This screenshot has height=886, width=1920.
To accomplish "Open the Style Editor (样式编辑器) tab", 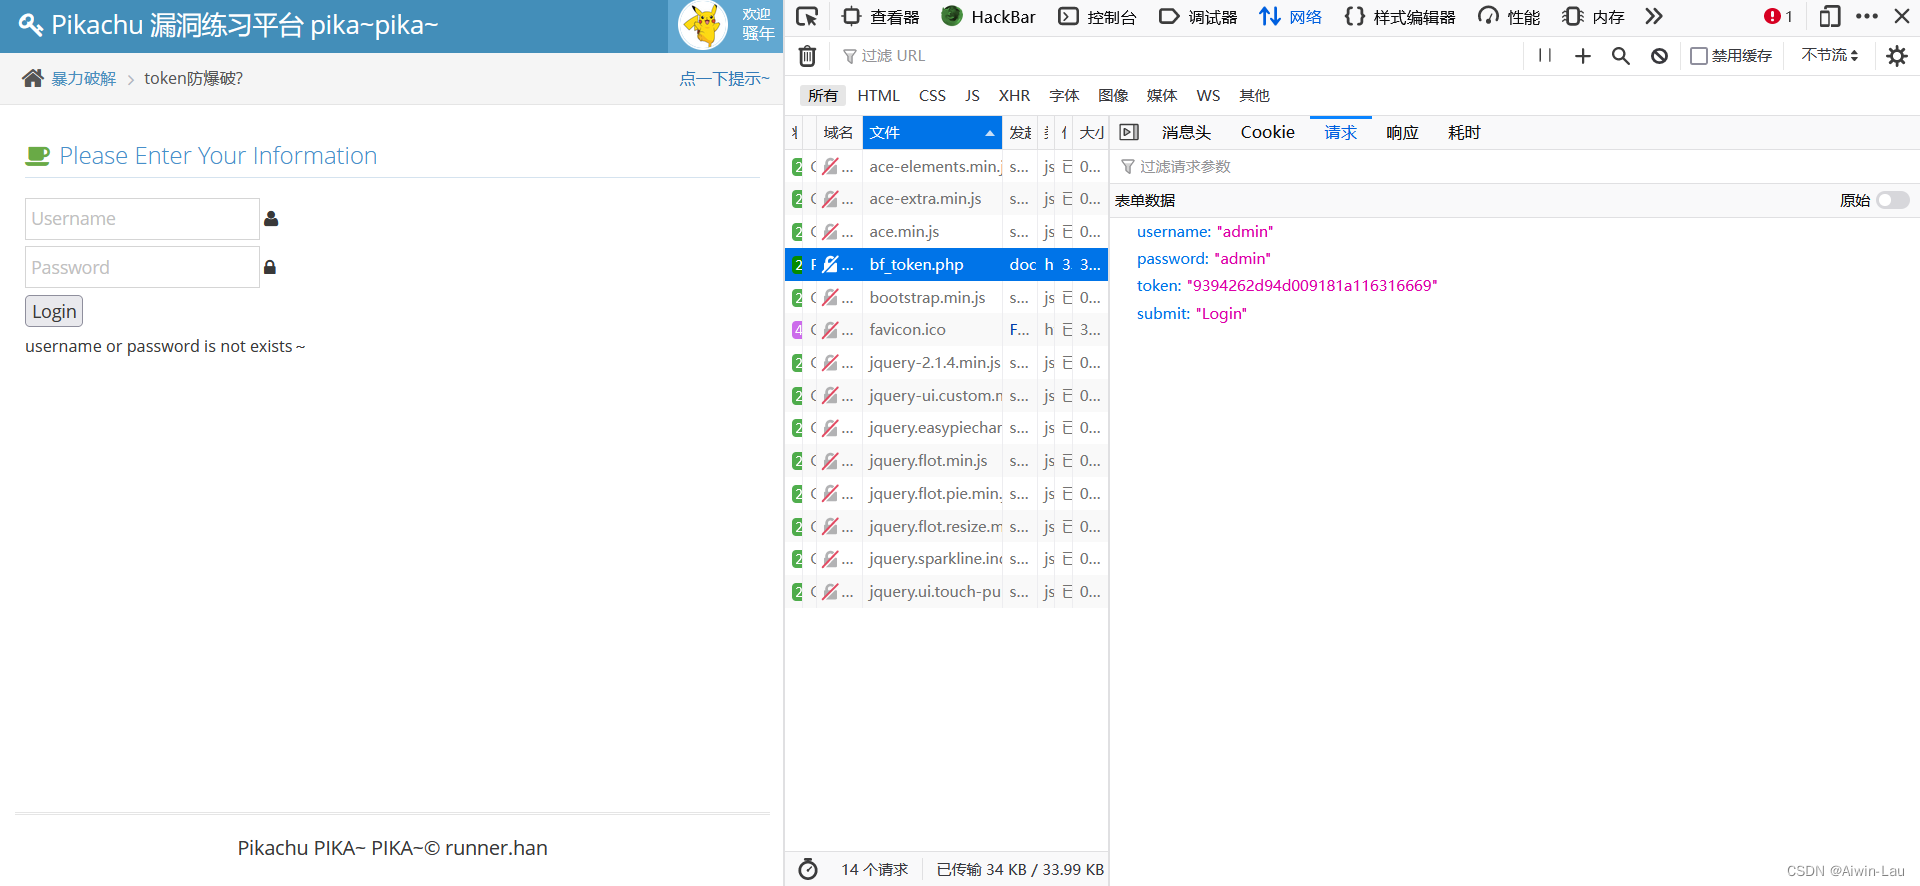I will [x=1399, y=17].
